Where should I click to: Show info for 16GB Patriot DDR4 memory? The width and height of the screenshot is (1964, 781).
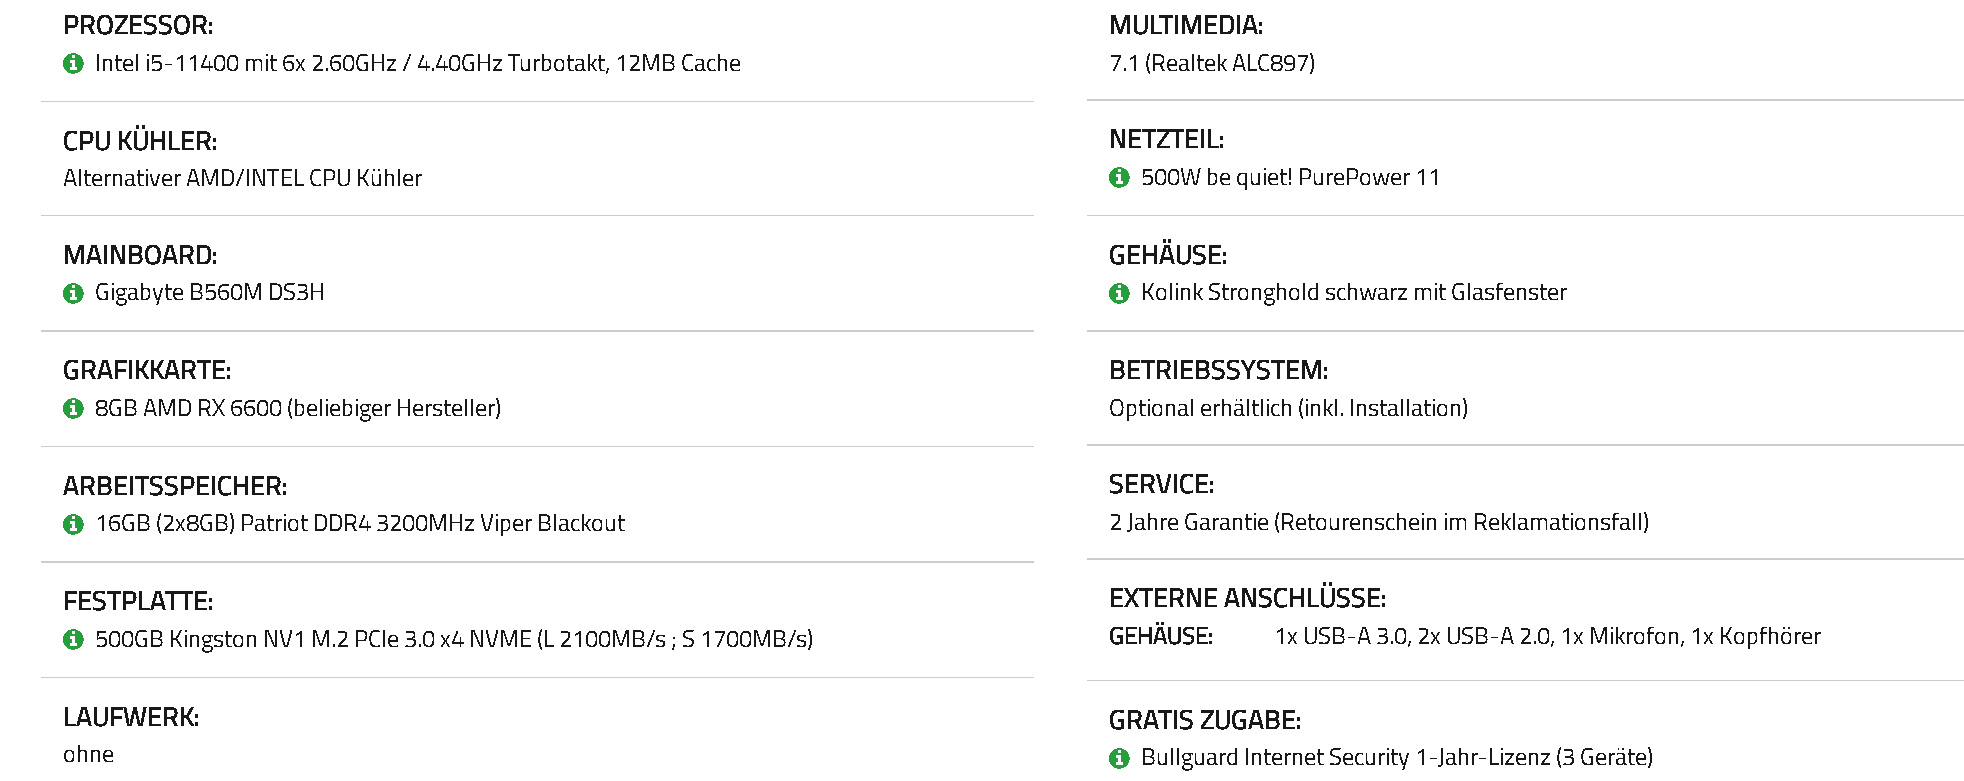tap(73, 524)
